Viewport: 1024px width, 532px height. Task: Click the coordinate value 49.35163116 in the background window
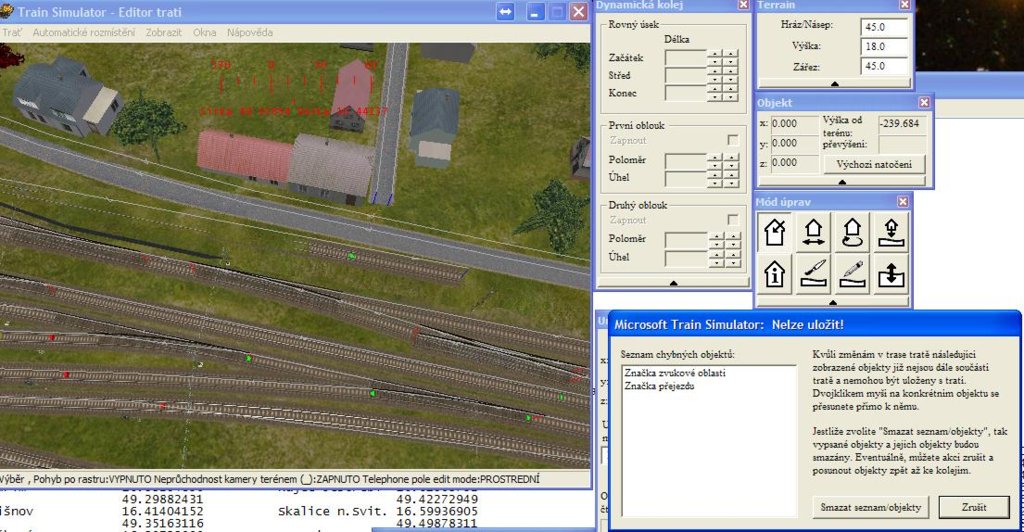(x=163, y=523)
